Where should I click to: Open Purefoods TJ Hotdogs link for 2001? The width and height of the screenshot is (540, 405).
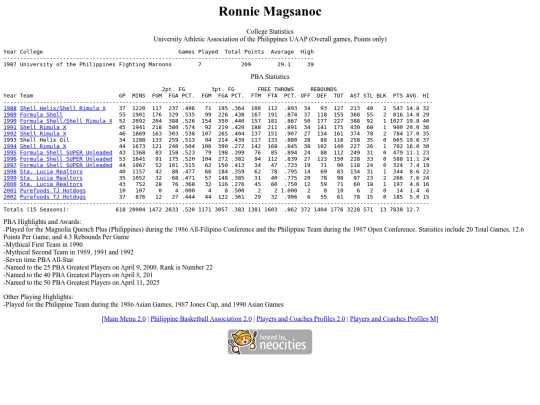point(53,190)
